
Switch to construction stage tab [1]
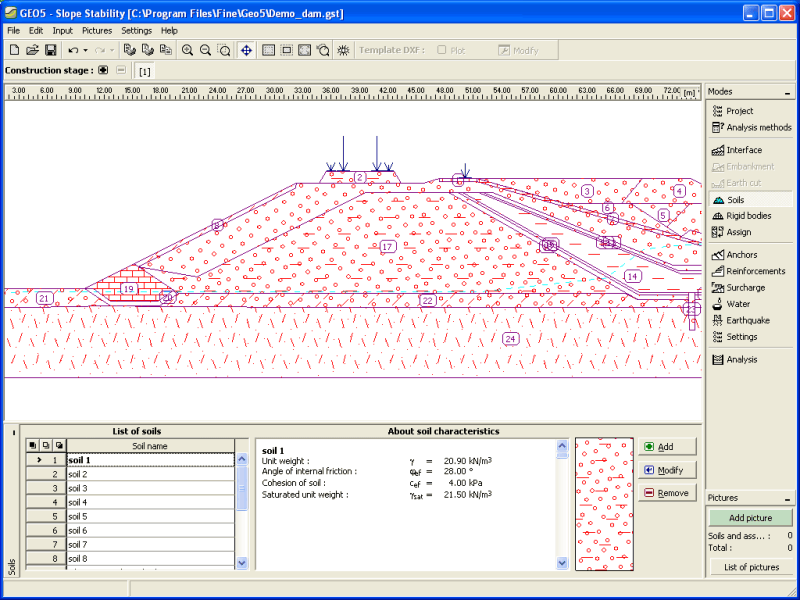[143, 71]
